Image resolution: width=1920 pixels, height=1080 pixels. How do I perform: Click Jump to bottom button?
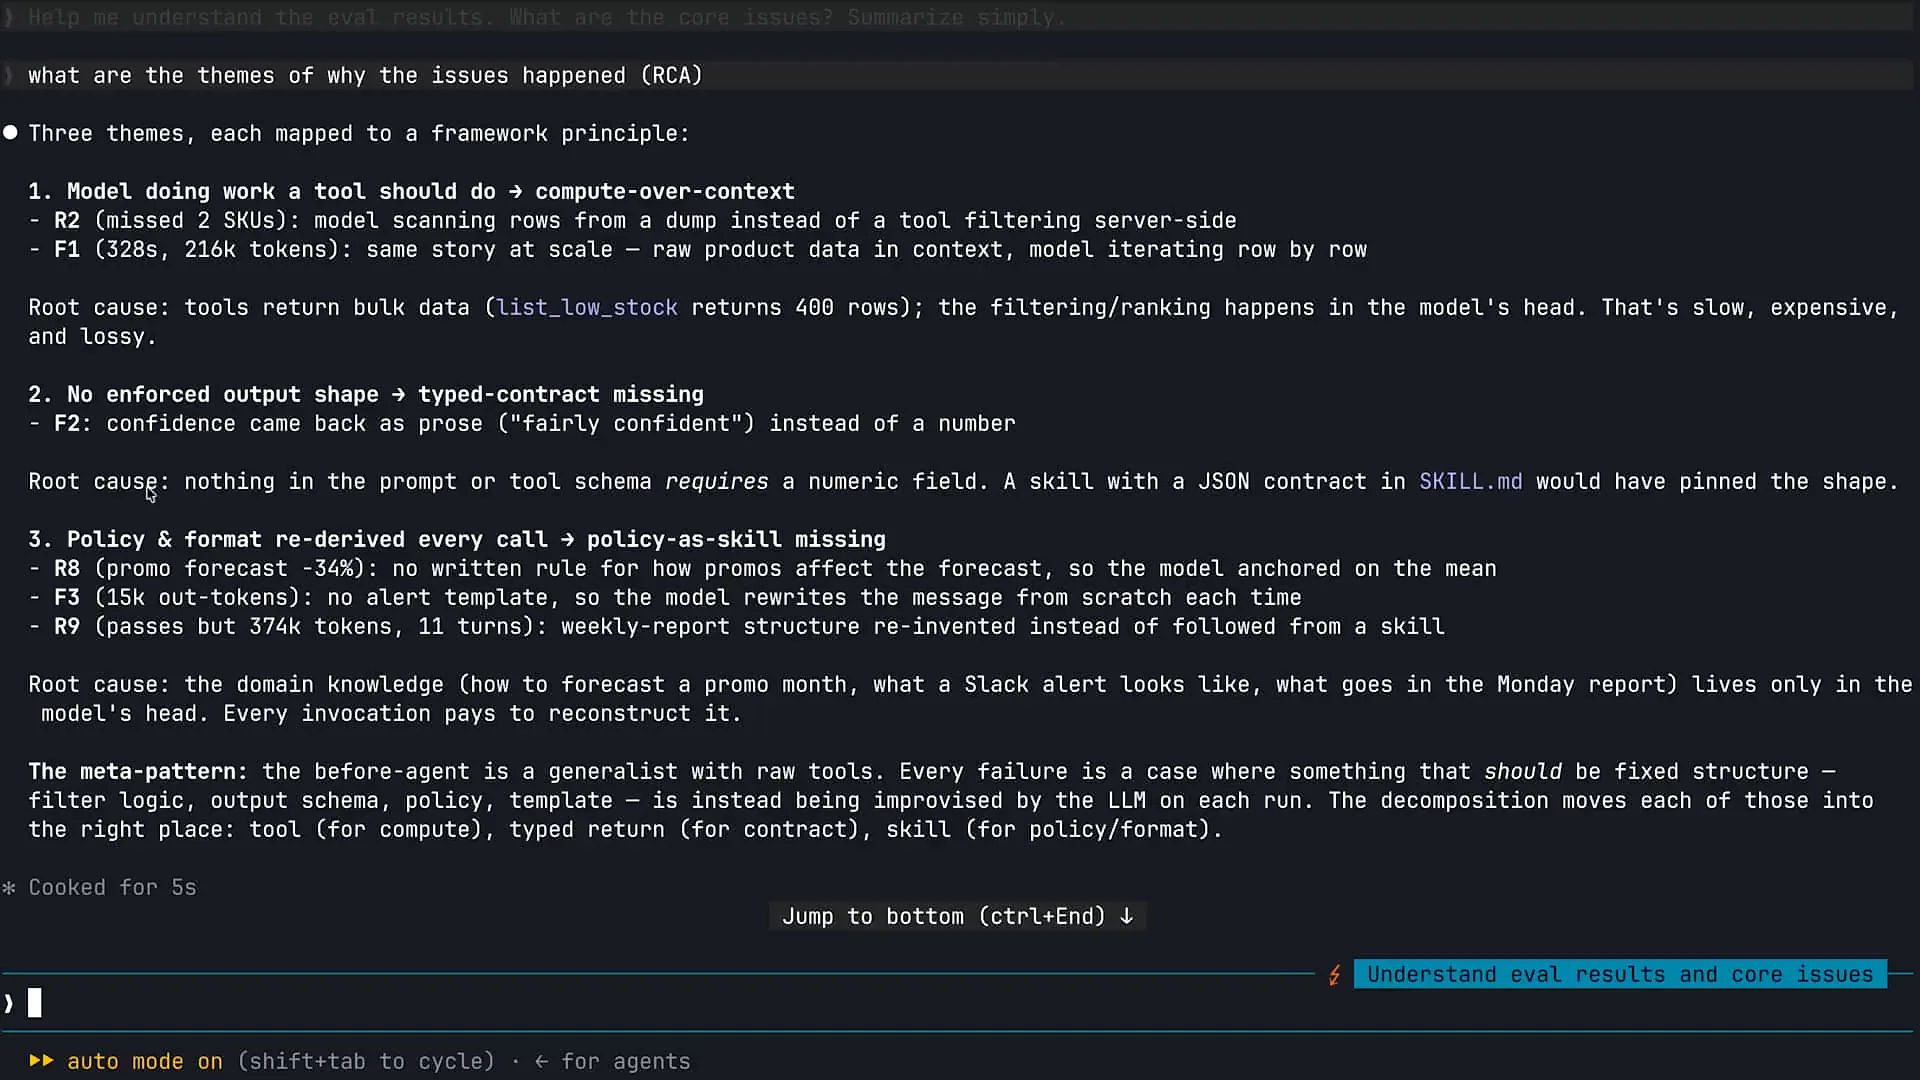(x=957, y=916)
